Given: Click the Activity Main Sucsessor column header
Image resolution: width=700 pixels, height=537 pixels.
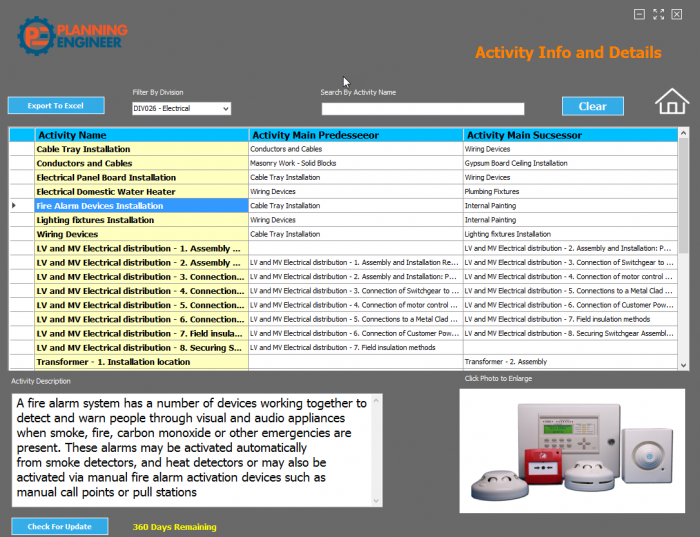Looking at the screenshot, I should click(x=570, y=135).
